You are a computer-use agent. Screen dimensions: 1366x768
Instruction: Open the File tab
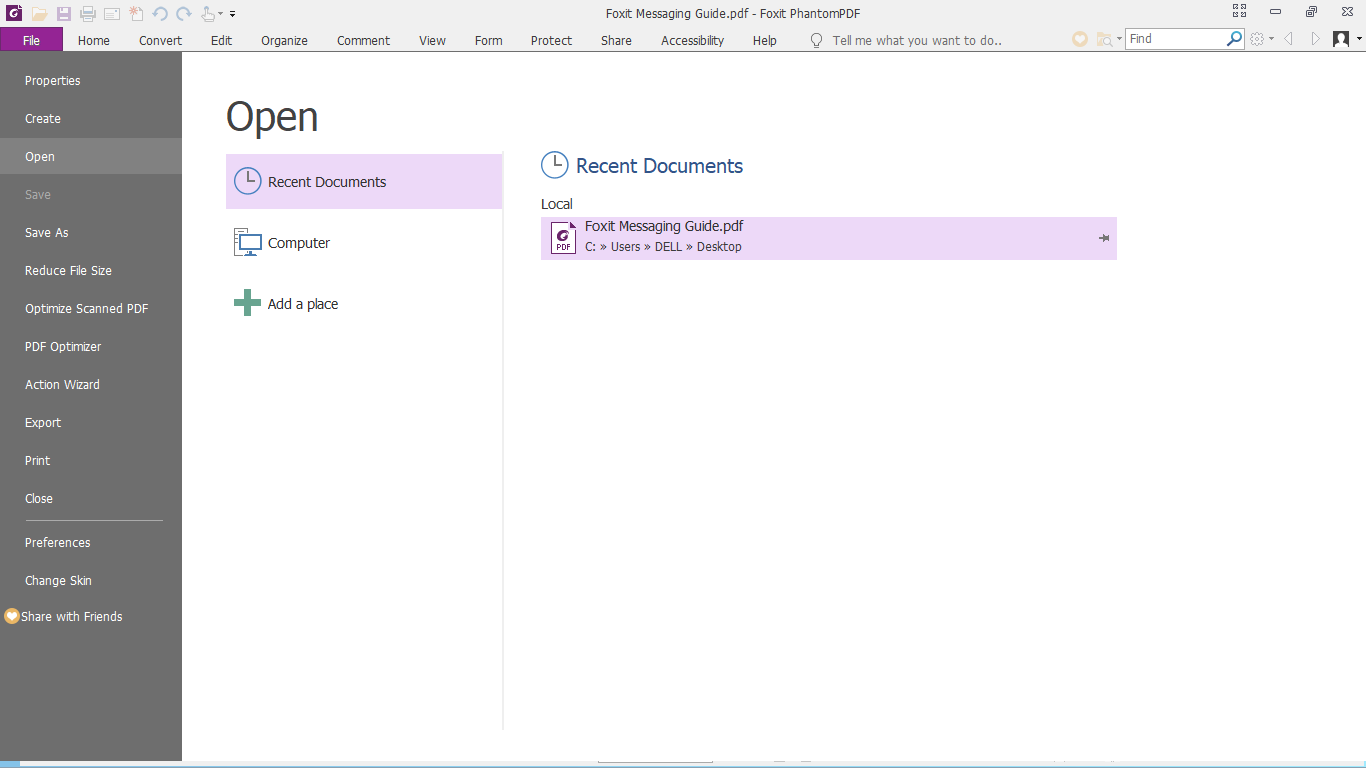coord(32,40)
